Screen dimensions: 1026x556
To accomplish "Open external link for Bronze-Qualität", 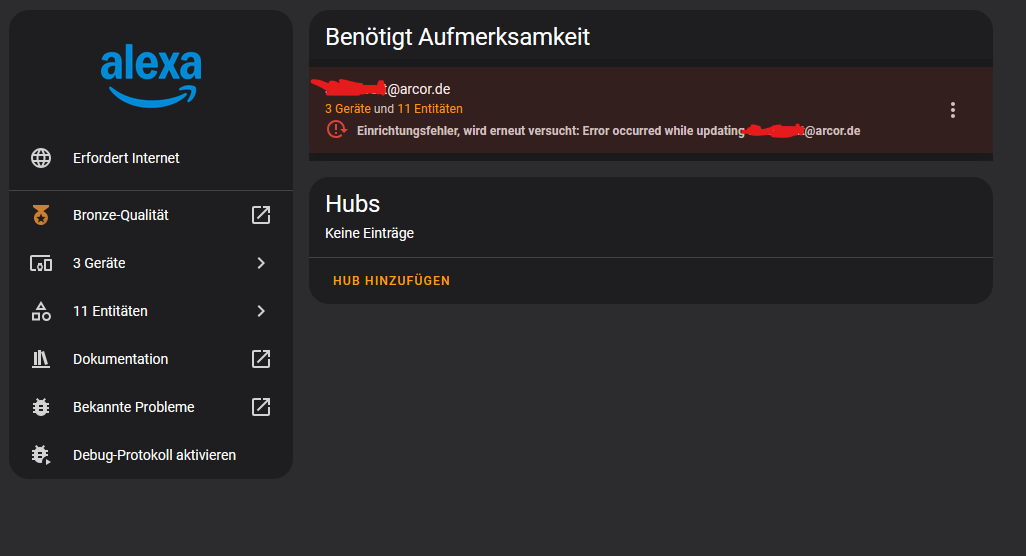I will (x=261, y=215).
